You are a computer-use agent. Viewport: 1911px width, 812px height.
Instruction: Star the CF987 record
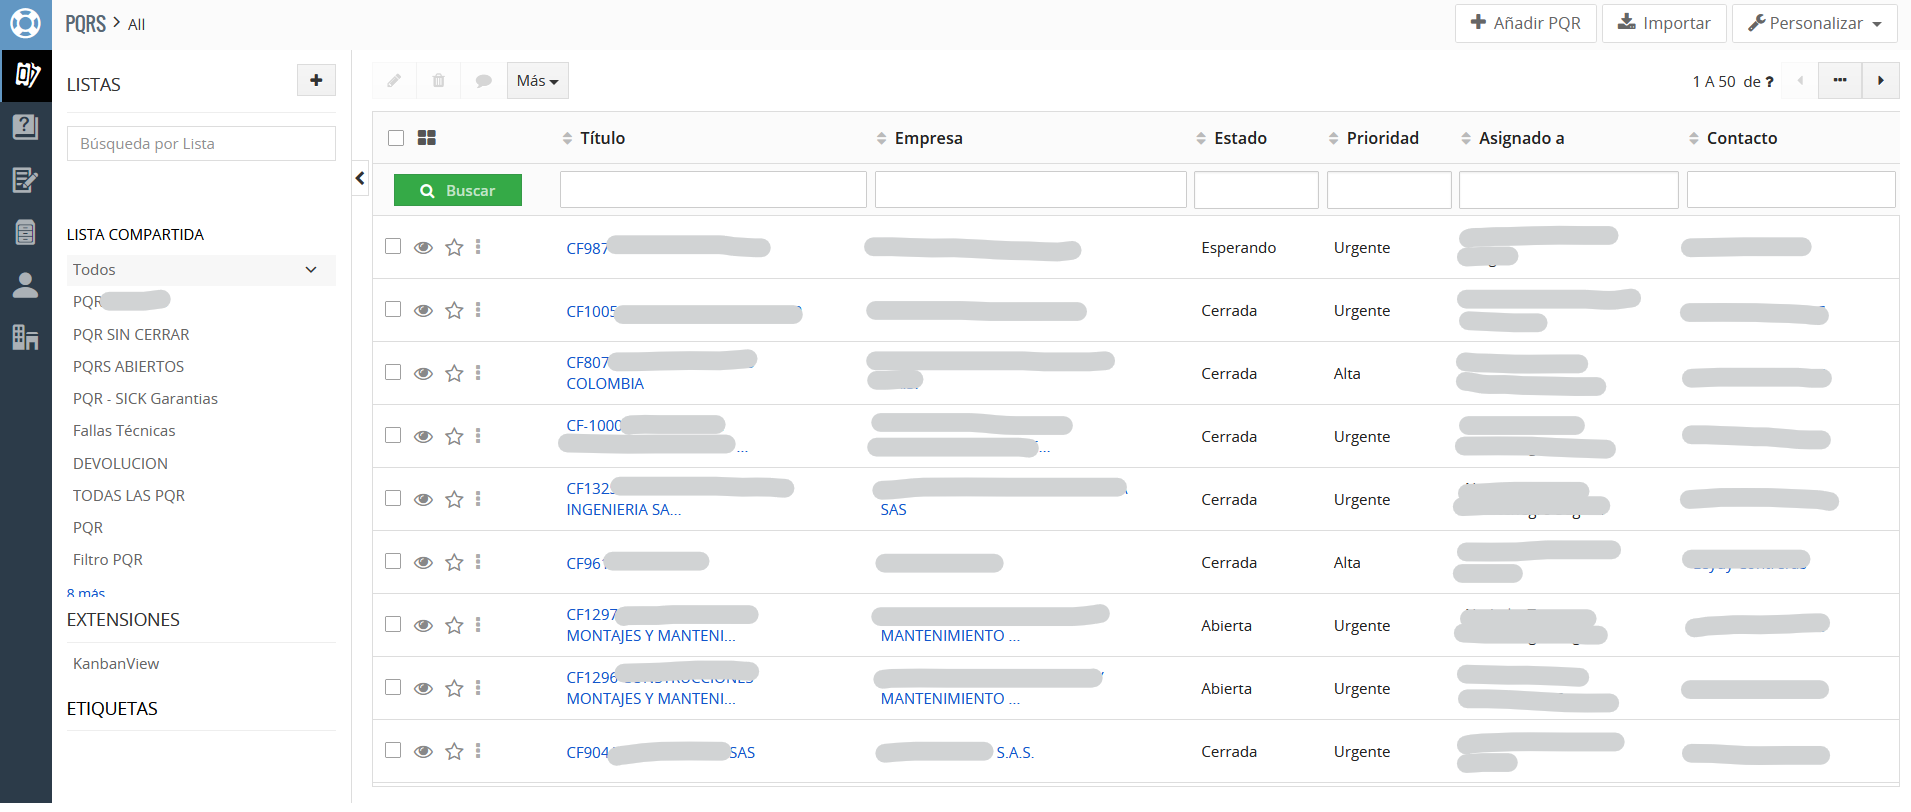[454, 247]
